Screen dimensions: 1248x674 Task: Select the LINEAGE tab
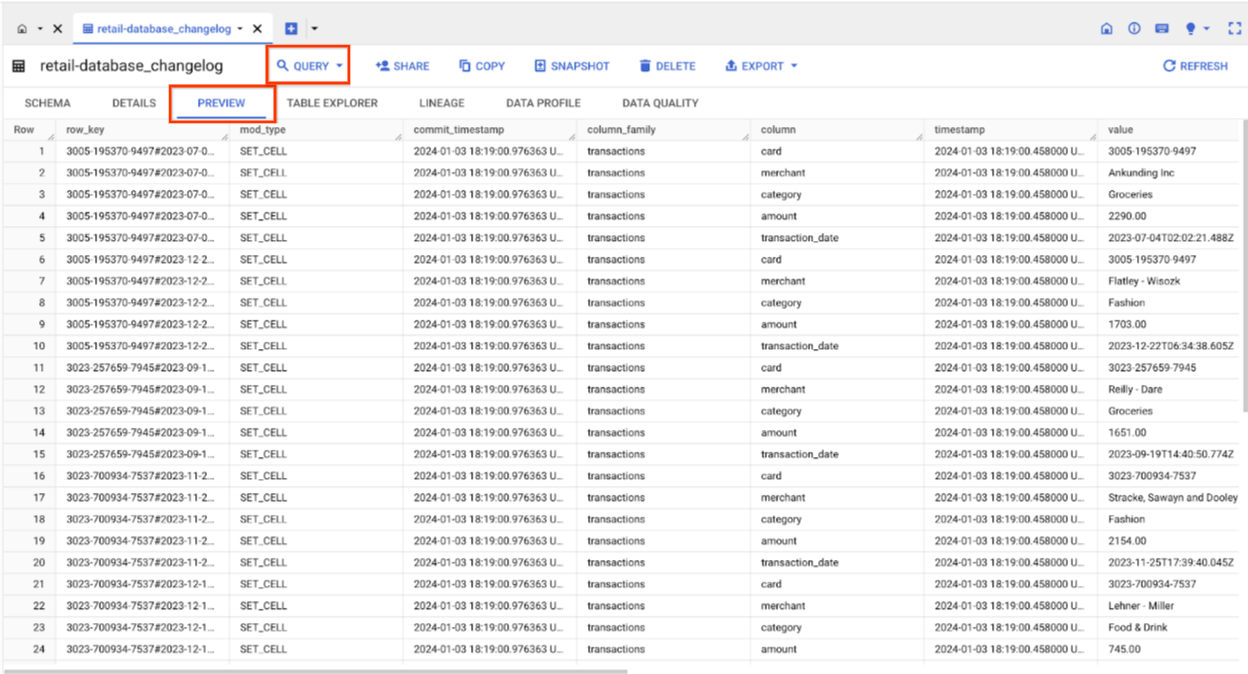[441, 103]
